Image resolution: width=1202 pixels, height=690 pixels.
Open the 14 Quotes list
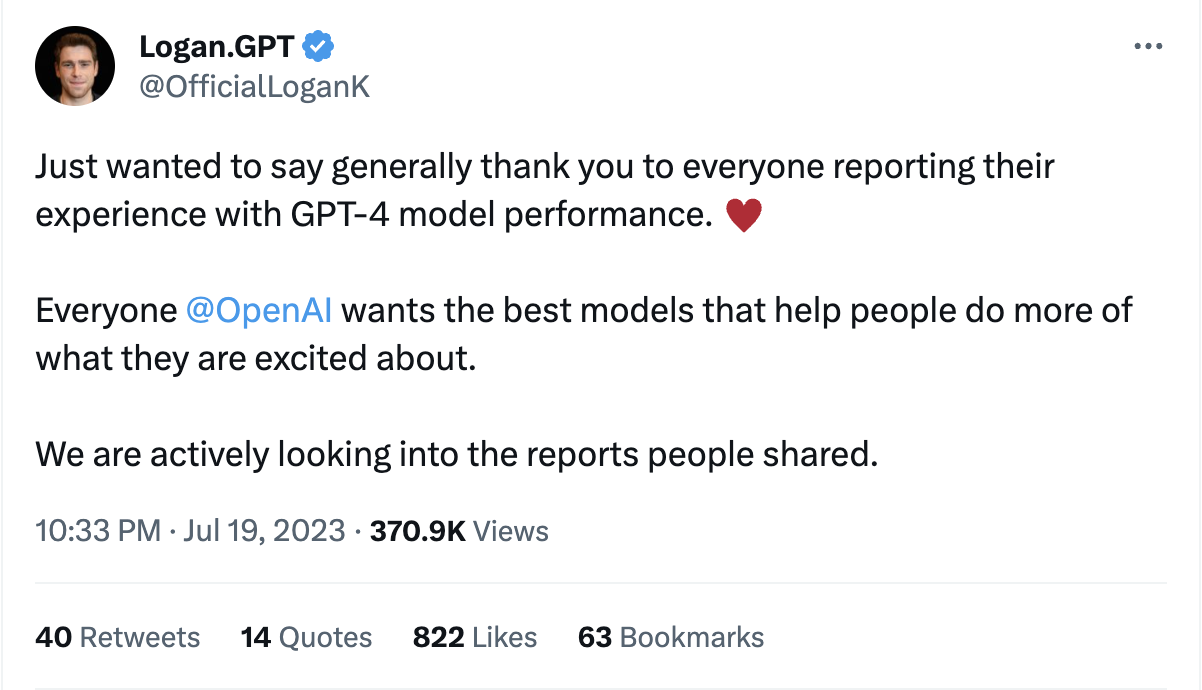(306, 637)
